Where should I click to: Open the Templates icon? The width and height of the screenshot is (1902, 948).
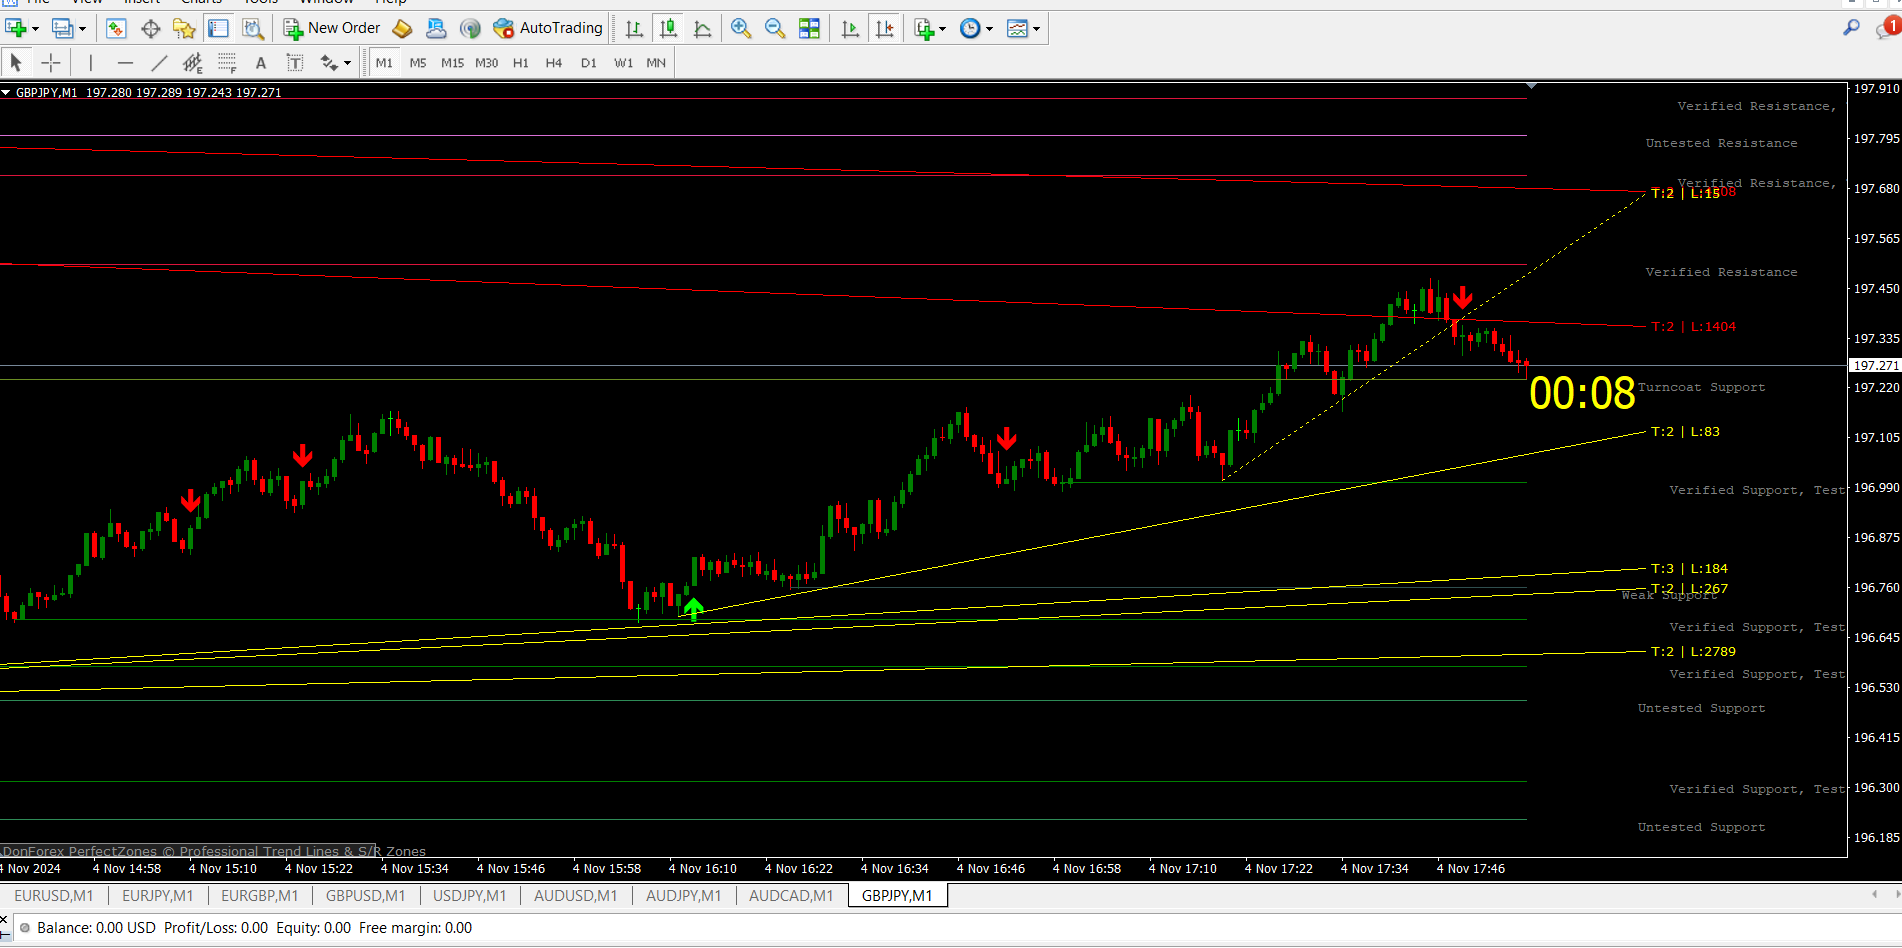1017,28
